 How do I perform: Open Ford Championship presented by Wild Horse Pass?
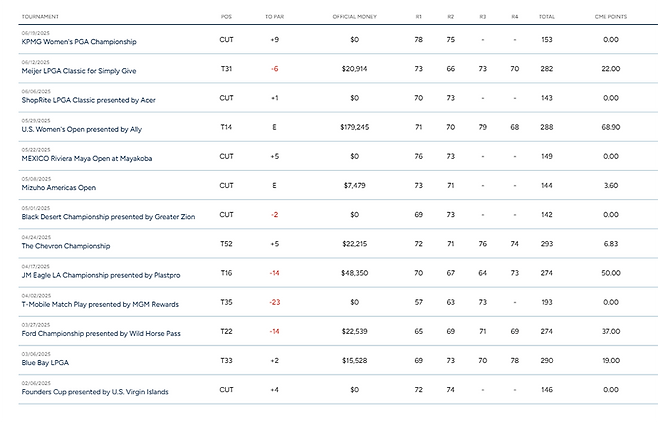113,333
